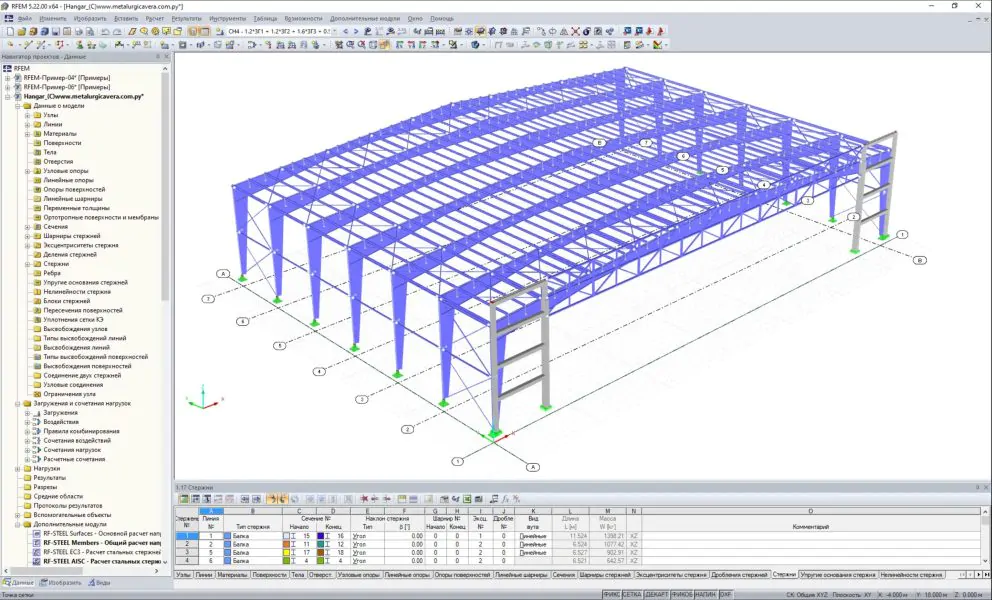Toggle СЕТКА grid in status bar
992x600 pixels.
pos(631,595)
